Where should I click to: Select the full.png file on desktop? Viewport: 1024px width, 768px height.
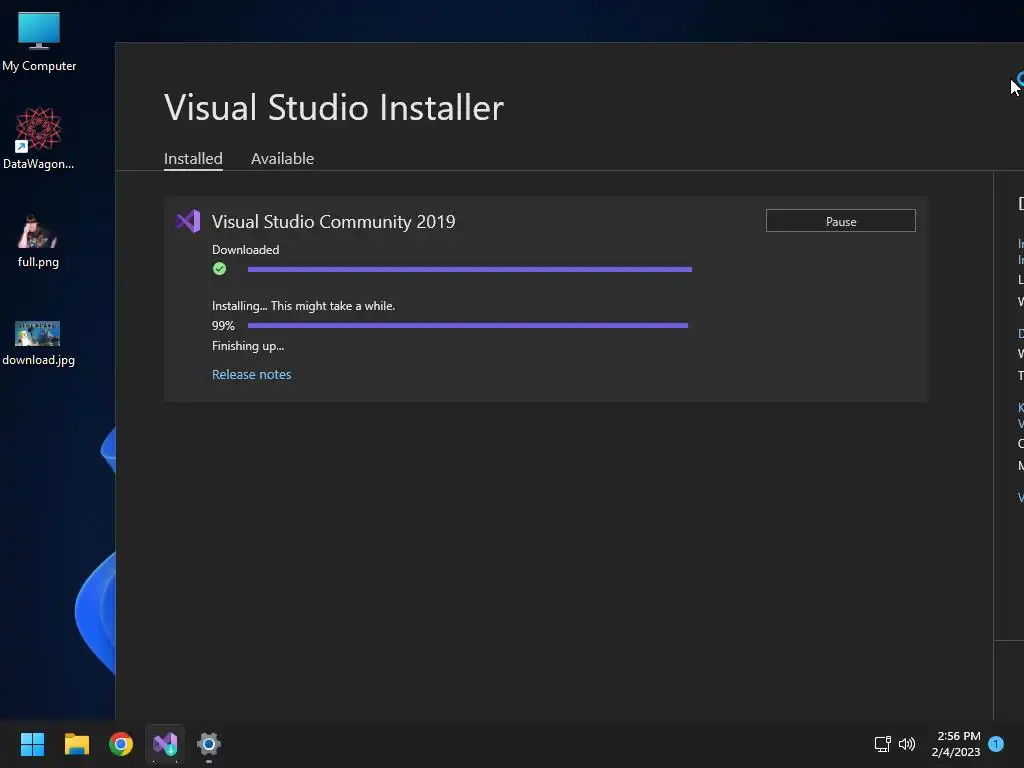coord(38,240)
